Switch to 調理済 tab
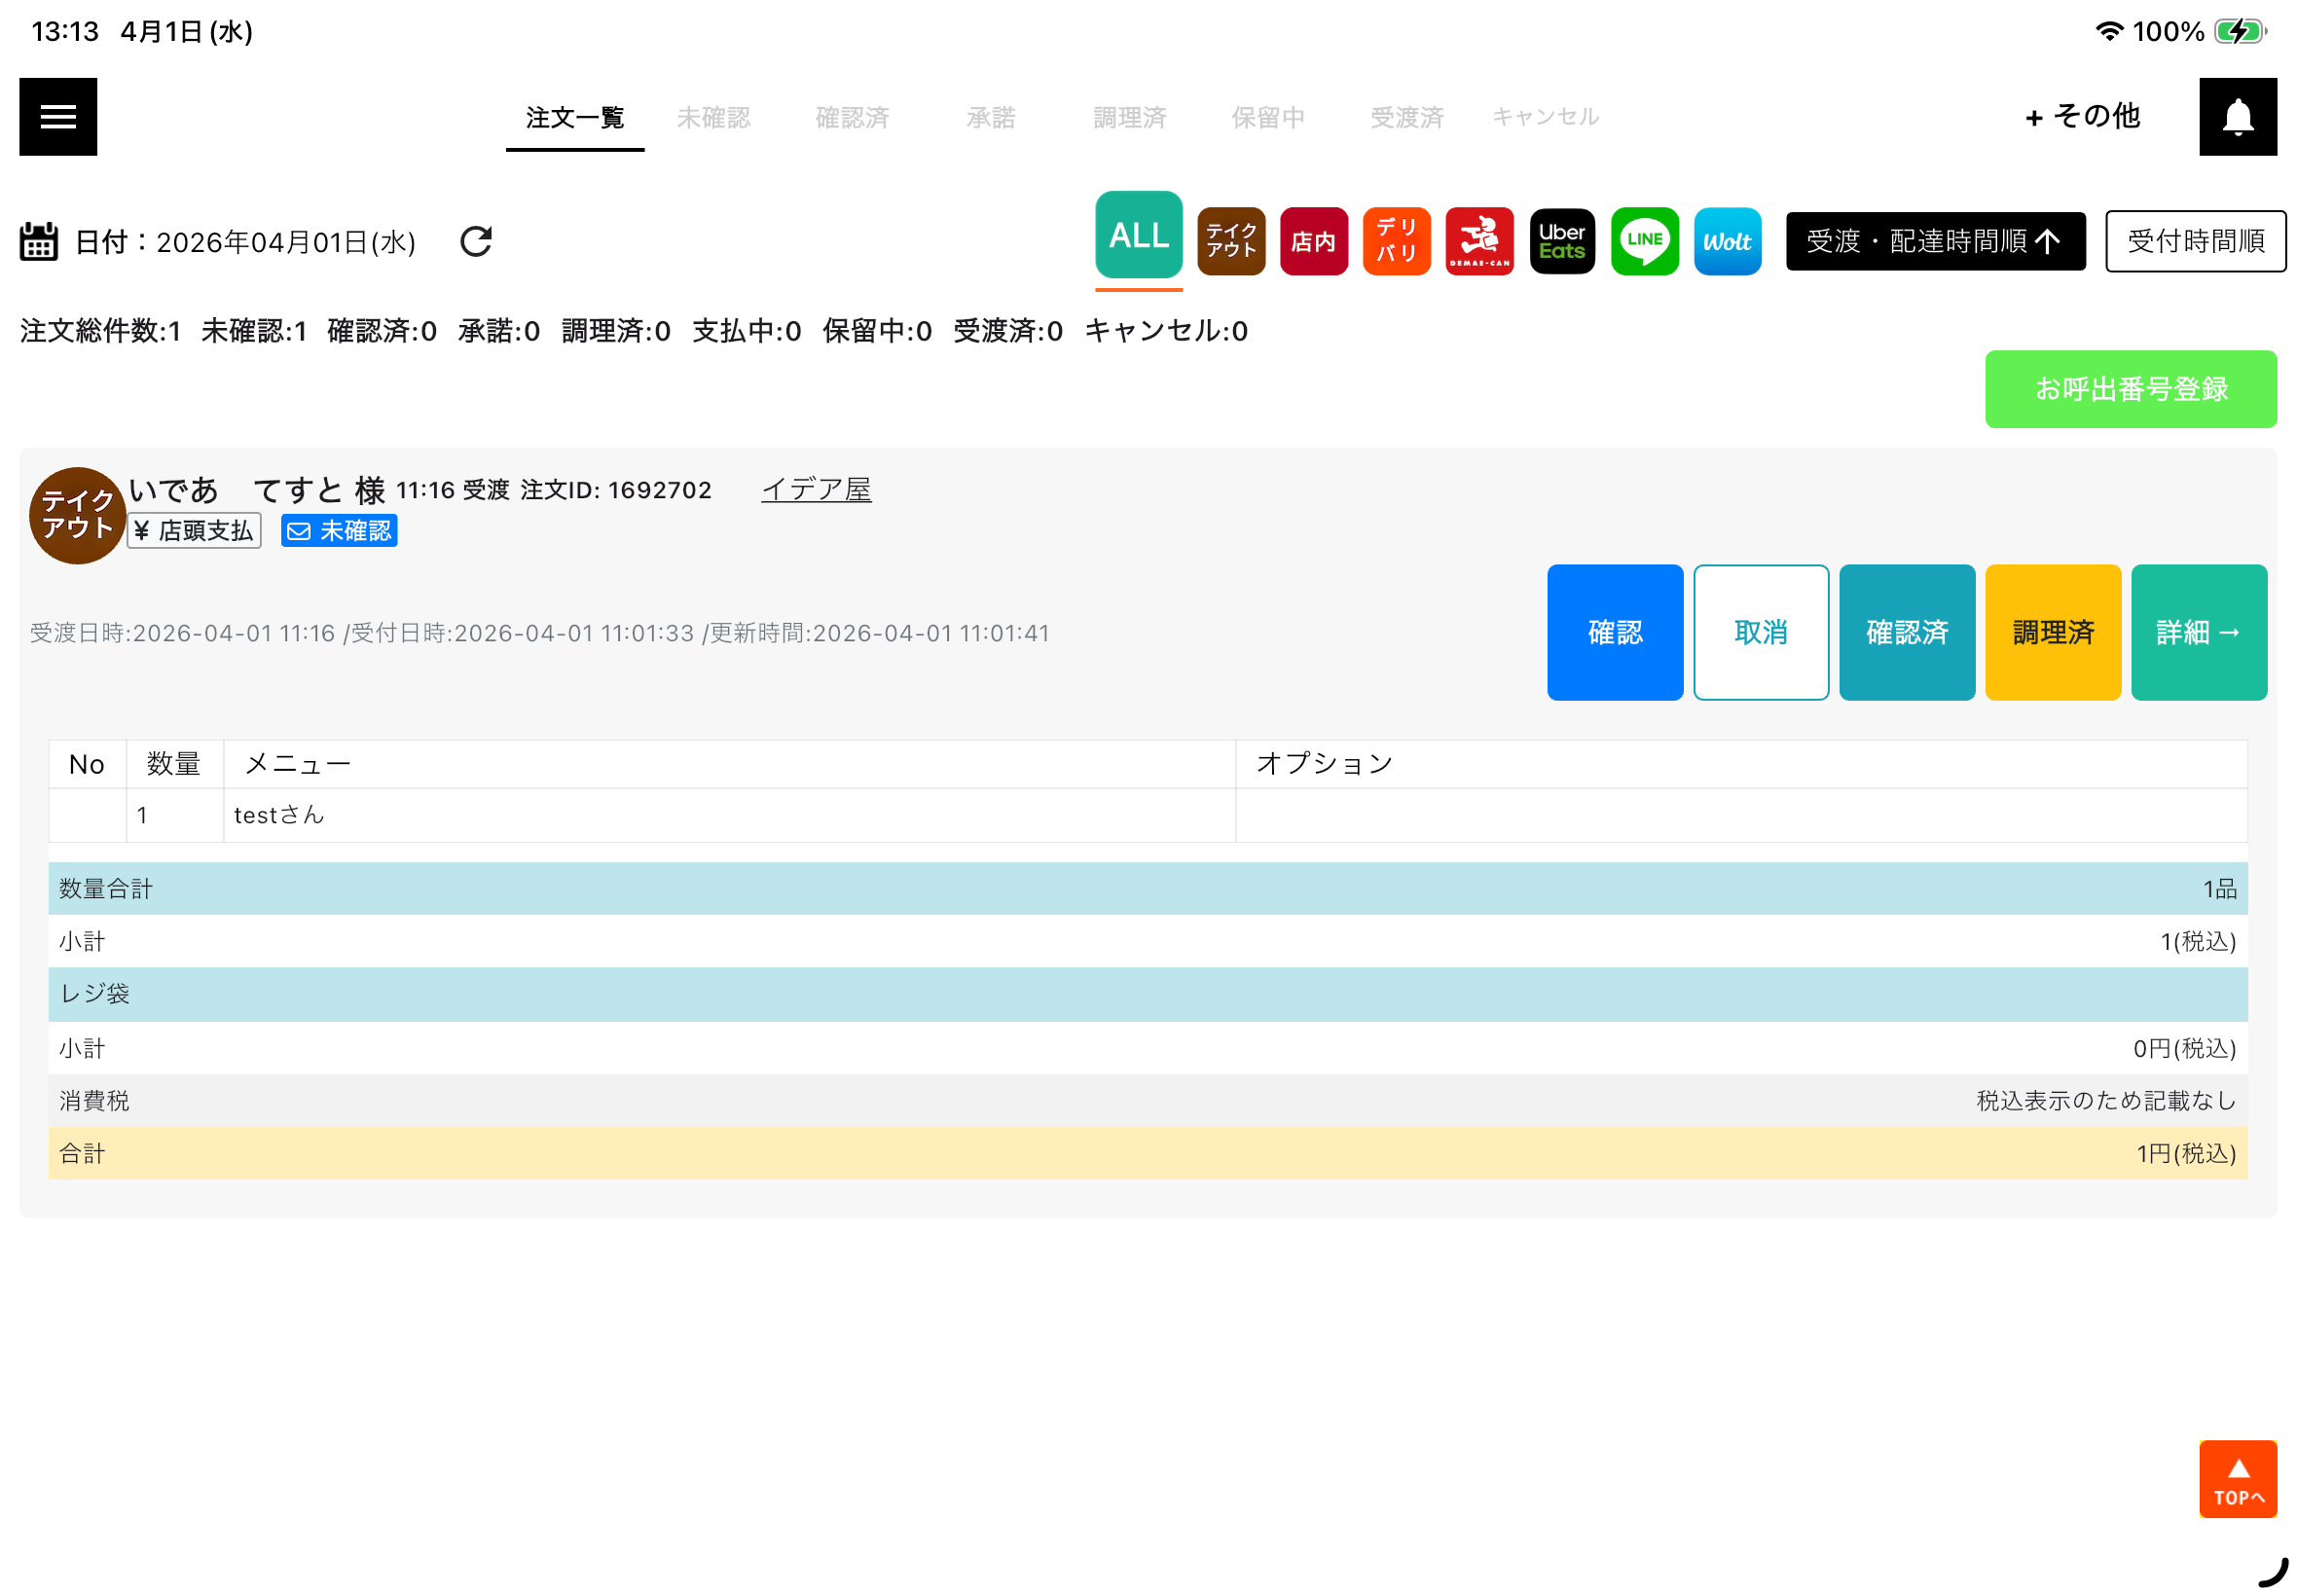Screen dimensions: 2297x1596 pyautogui.click(x=1129, y=117)
